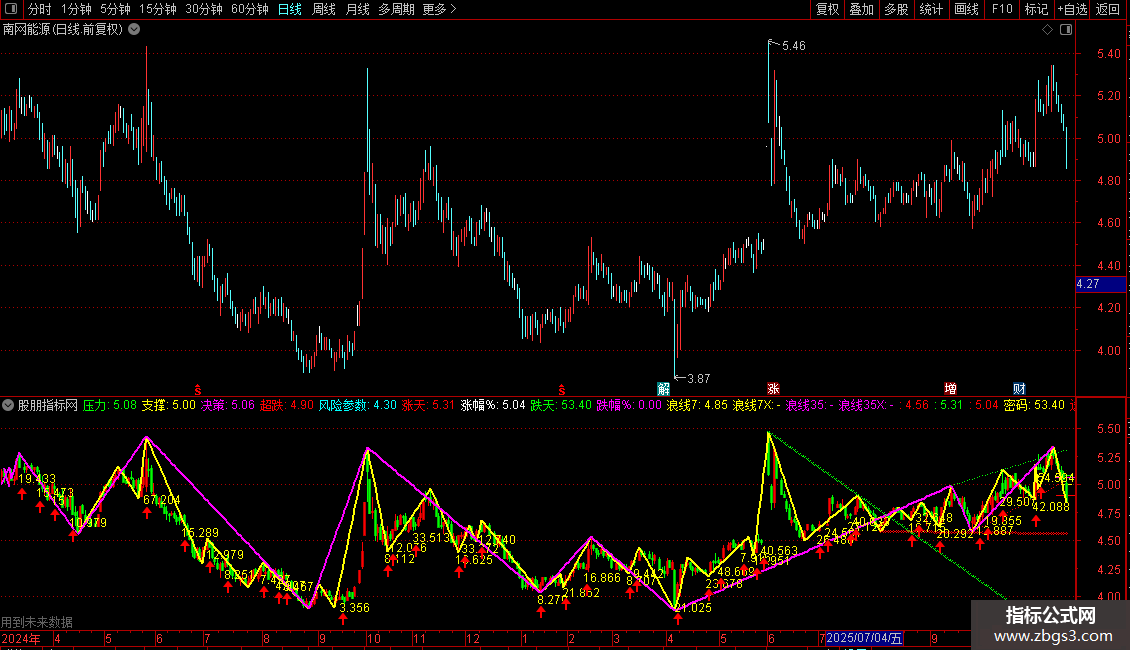Click the 用到未来数据 notice text
This screenshot has width=1130, height=650.
37,622
